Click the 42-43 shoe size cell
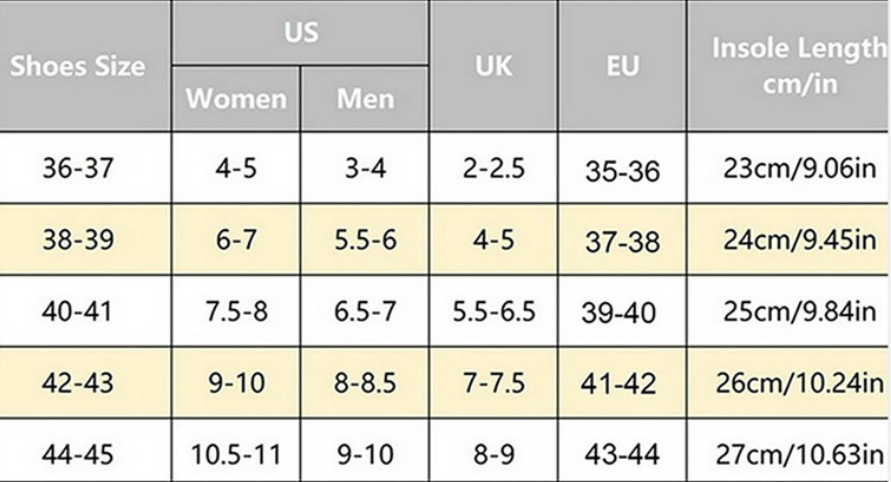891x482 pixels. (x=78, y=384)
